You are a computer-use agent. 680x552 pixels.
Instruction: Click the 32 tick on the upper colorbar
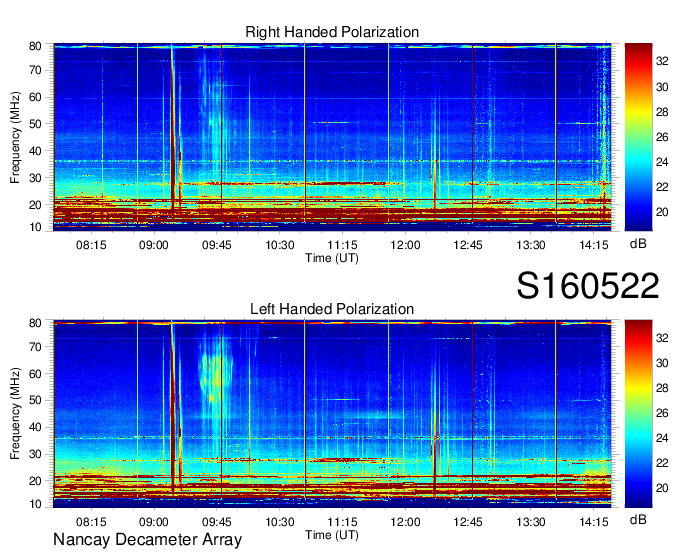(662, 61)
